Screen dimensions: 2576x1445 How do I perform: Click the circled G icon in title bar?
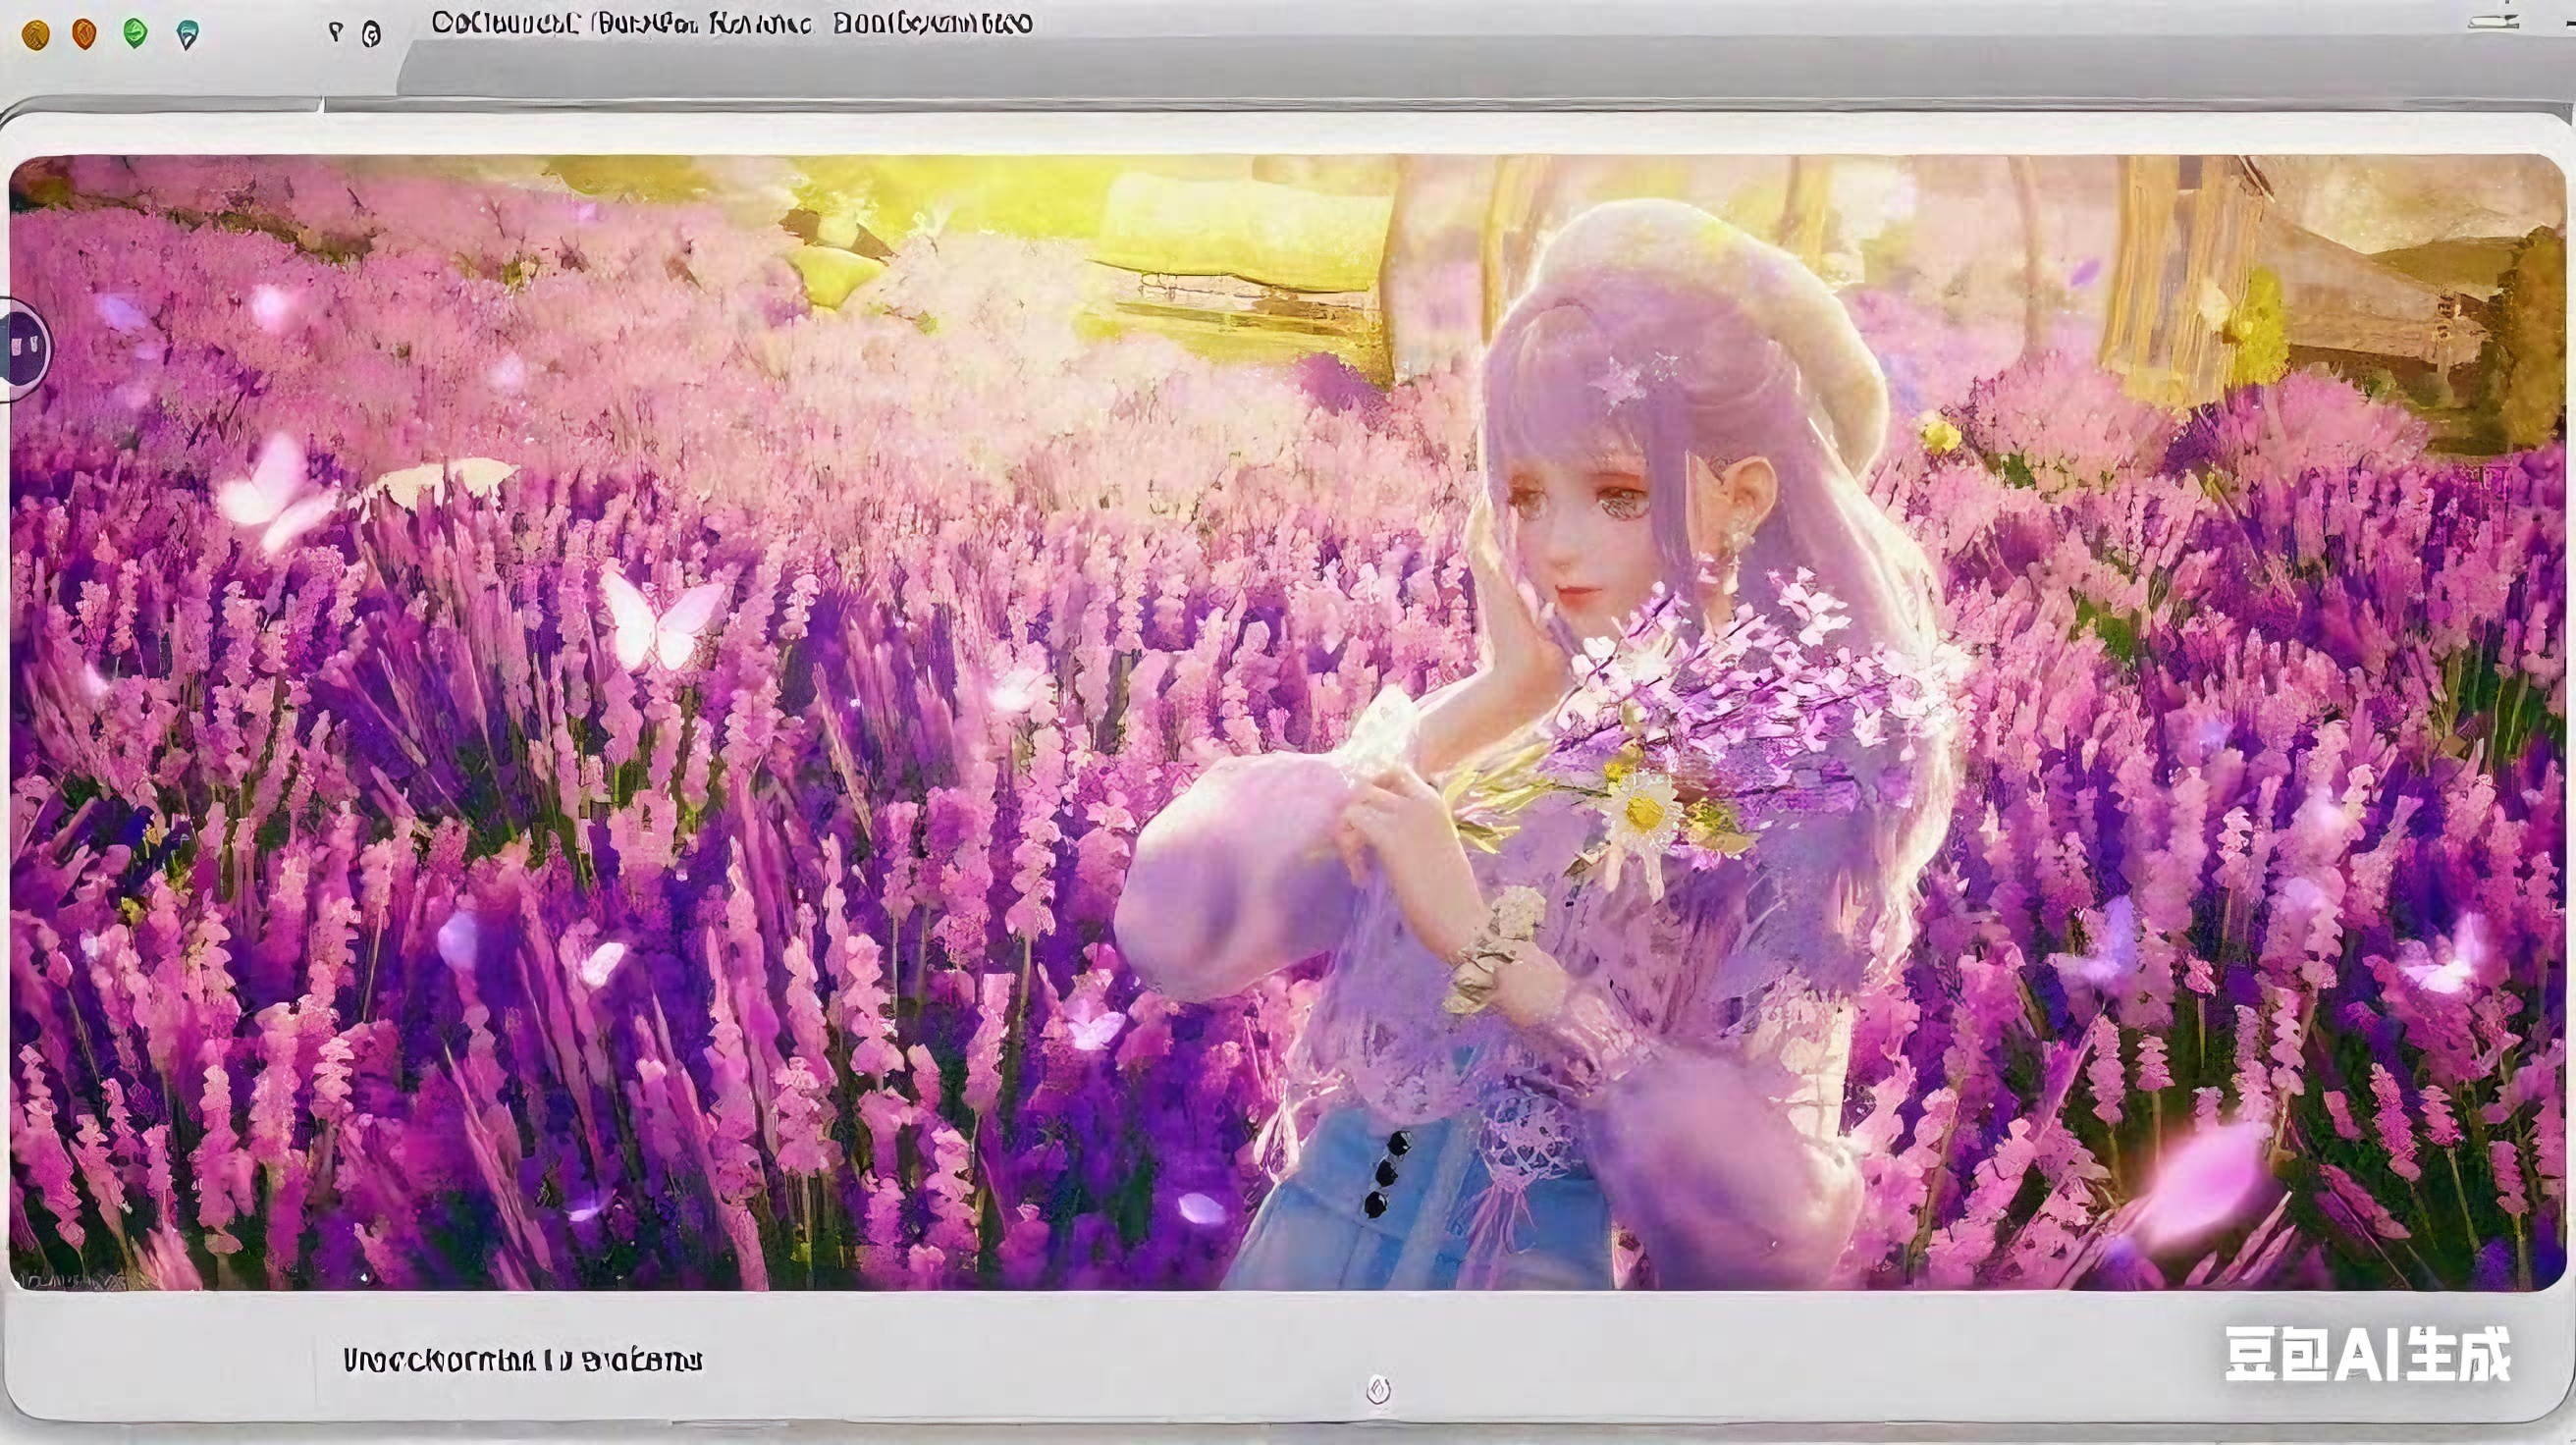[x=371, y=35]
